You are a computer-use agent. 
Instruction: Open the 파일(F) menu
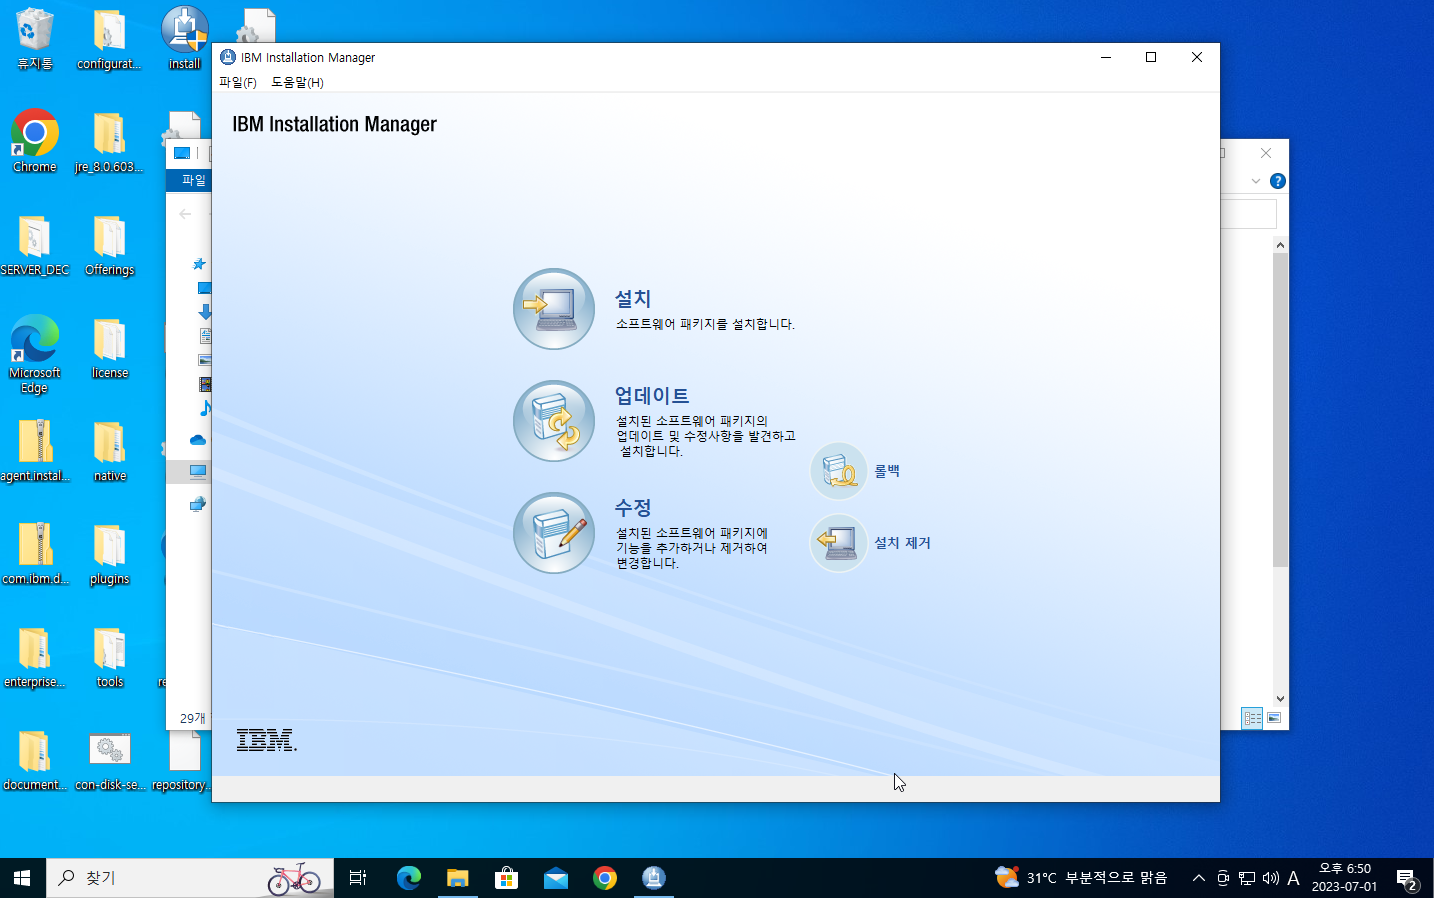(x=238, y=82)
